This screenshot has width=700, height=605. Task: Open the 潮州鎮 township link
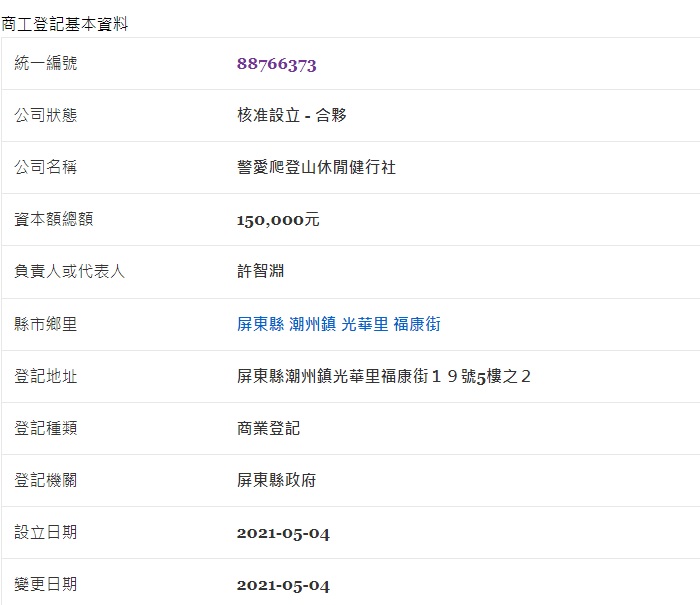click(x=311, y=324)
